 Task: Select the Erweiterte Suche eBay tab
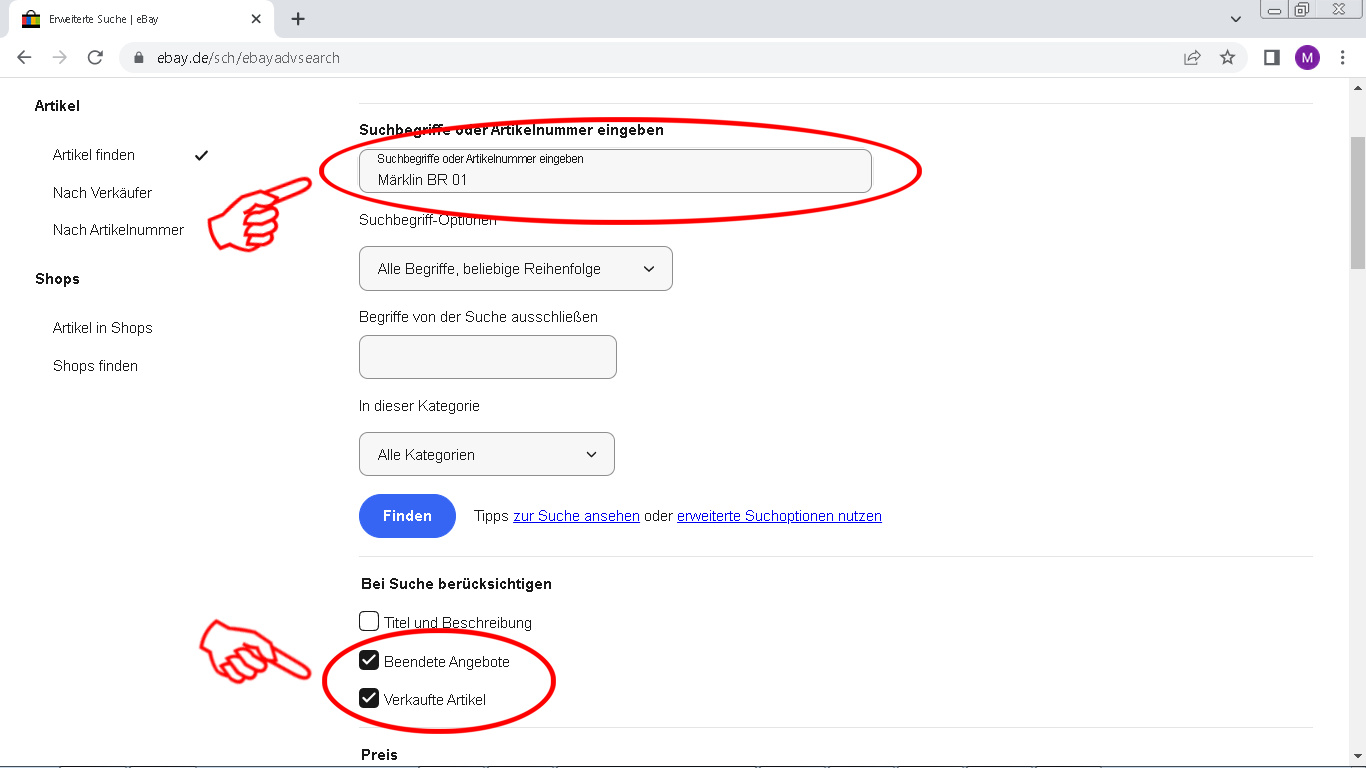(140, 19)
